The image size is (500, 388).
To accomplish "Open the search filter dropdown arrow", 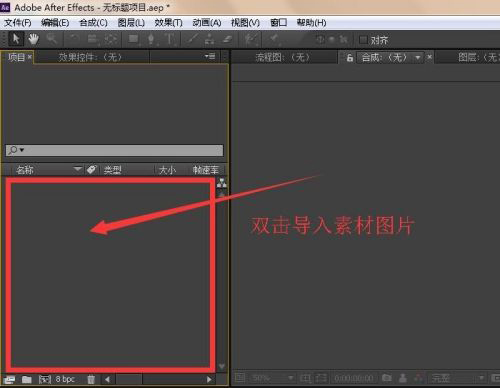I will (x=22, y=150).
